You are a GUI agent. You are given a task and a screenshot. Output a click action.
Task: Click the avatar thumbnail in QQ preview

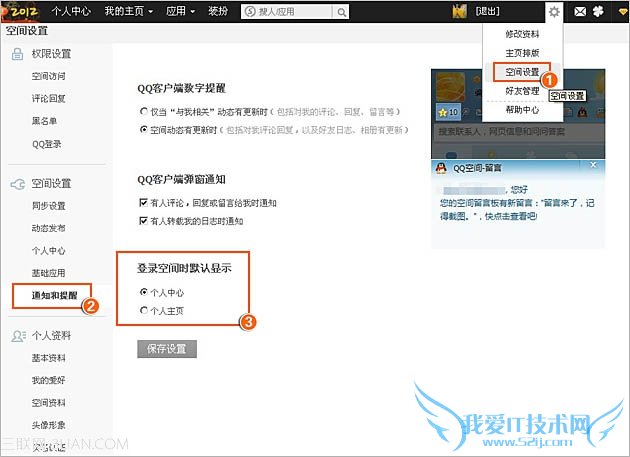click(x=450, y=87)
